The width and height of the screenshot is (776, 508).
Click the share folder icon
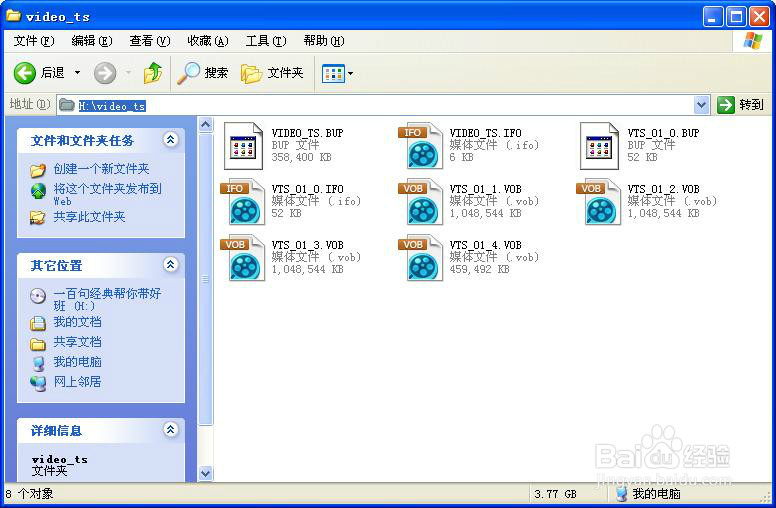[x=38, y=217]
